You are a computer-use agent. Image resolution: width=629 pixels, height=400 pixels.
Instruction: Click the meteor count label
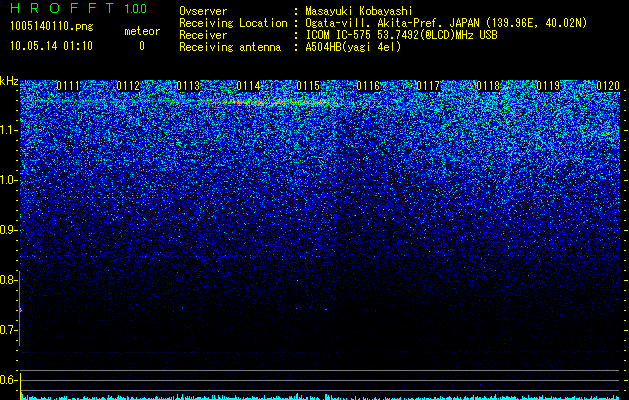pos(142,31)
